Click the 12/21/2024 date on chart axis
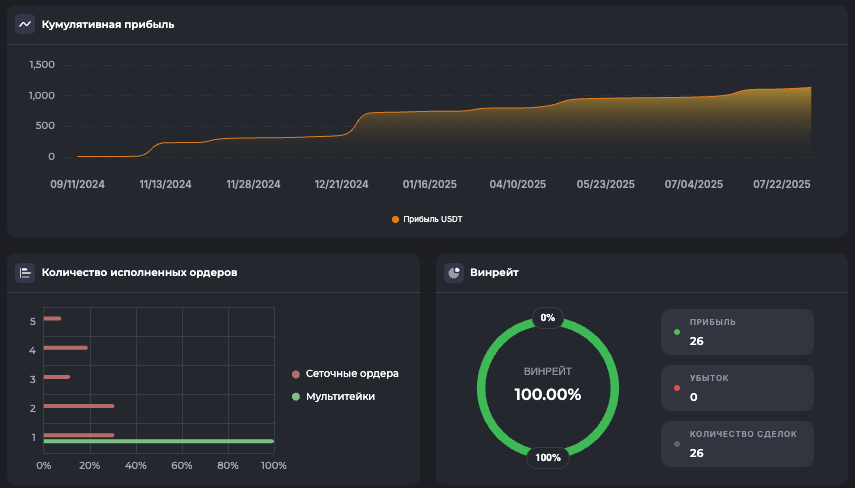Viewport: 855px width, 488px height. pyautogui.click(x=341, y=185)
